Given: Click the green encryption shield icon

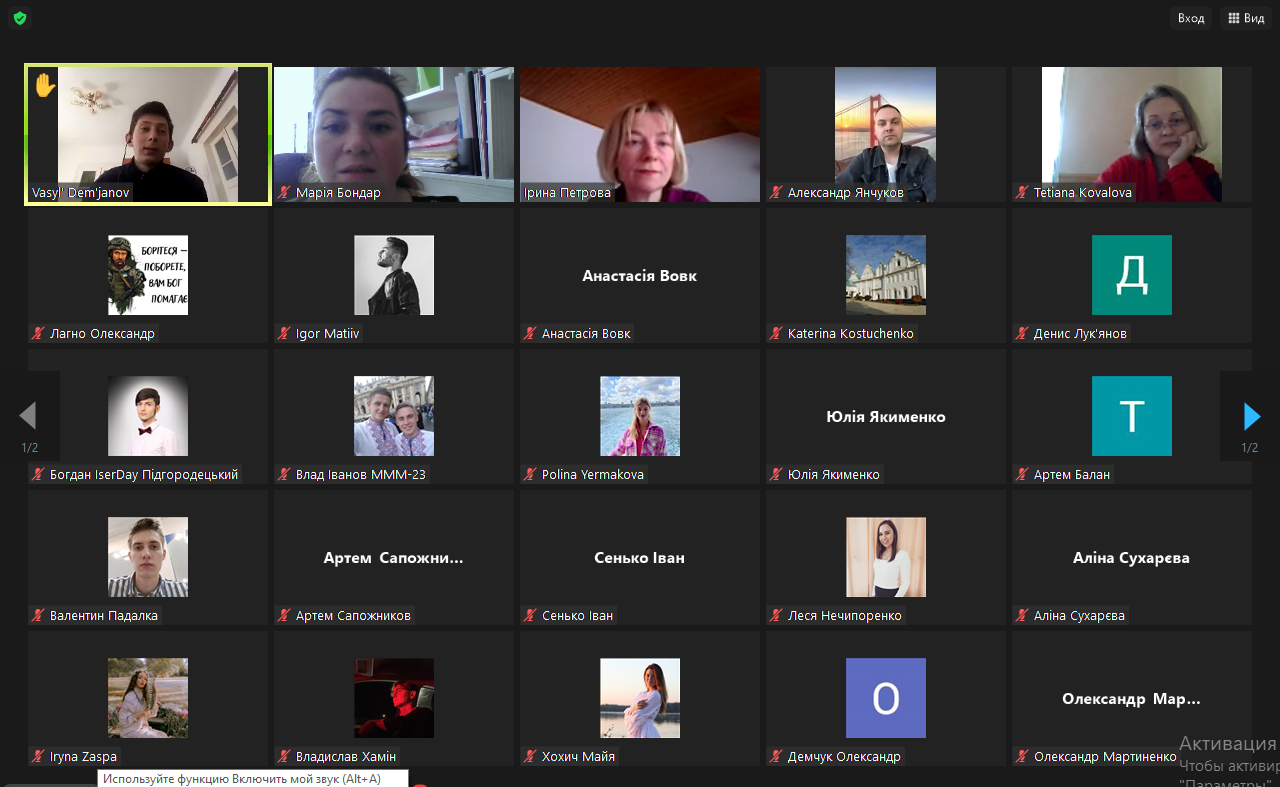Looking at the screenshot, I should [20, 18].
